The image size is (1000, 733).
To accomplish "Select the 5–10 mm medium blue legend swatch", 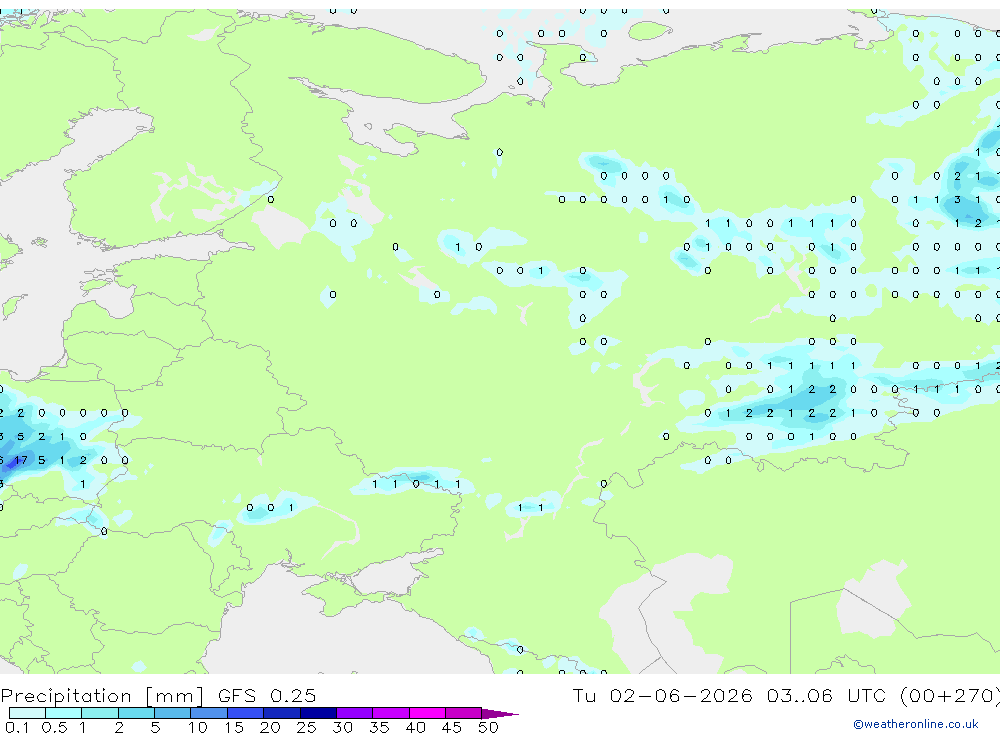I will tap(173, 713).
